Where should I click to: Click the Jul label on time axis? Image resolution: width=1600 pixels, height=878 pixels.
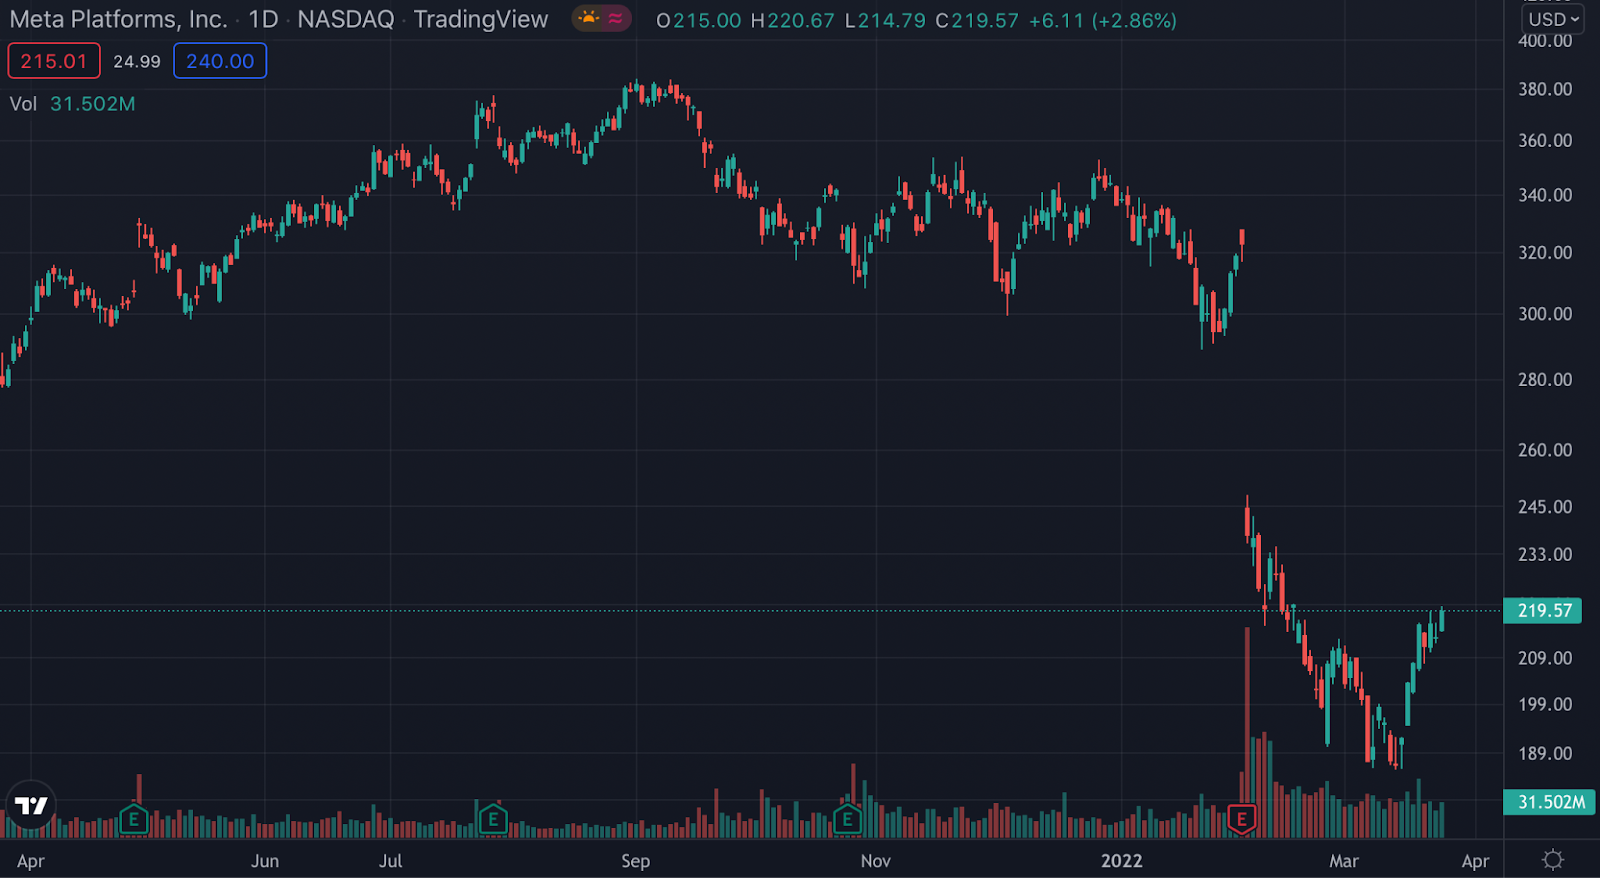391,861
